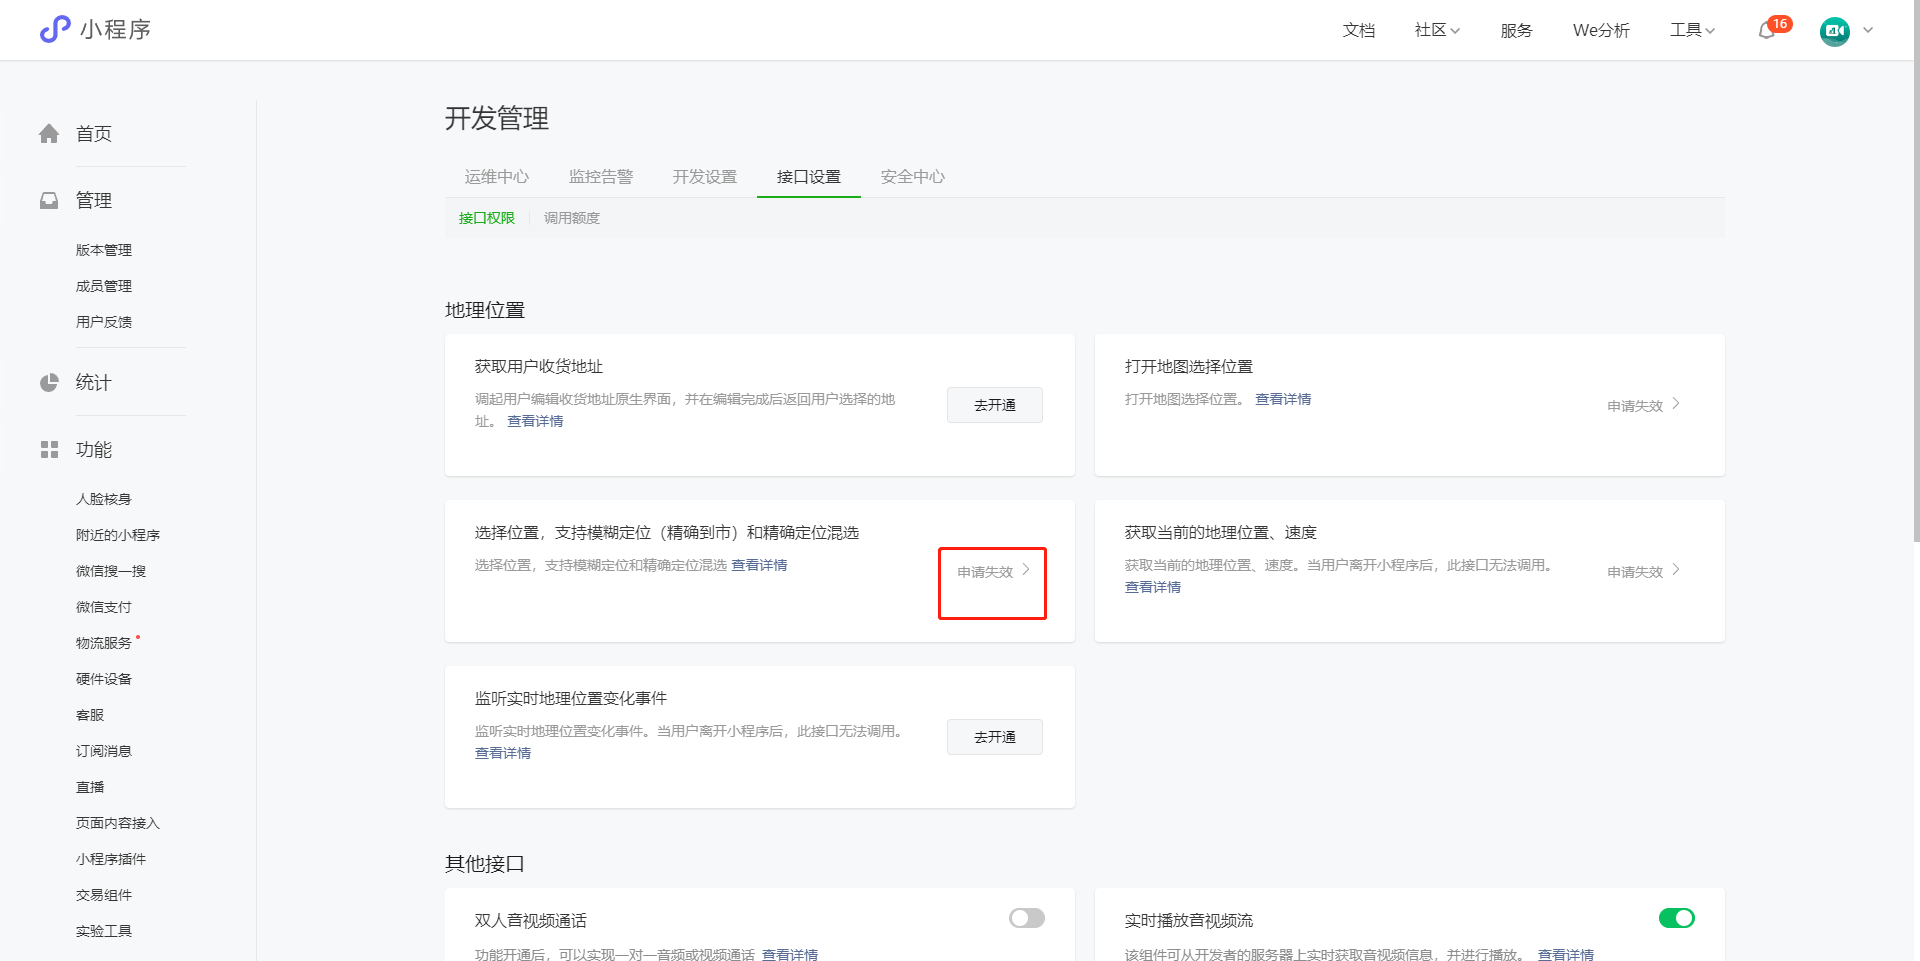This screenshot has height=961, width=1920.
Task: Click the 首页 home icon
Action: coord(49,134)
